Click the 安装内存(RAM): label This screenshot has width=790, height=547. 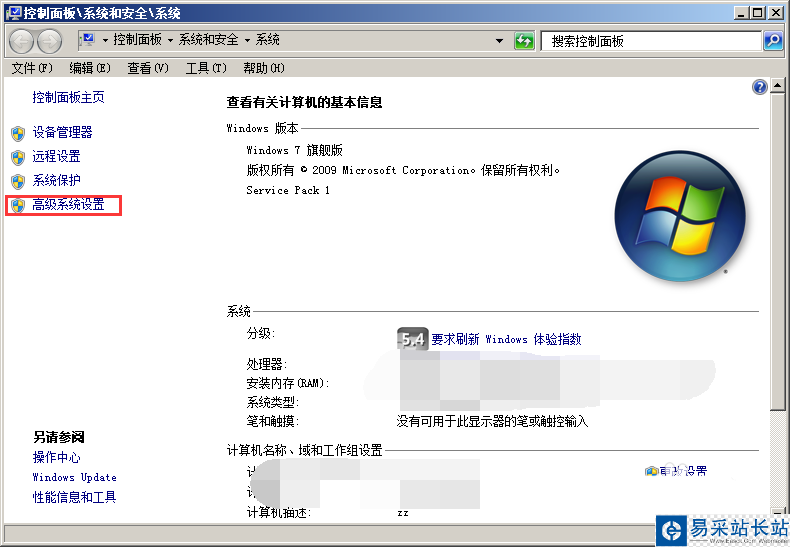(288, 383)
